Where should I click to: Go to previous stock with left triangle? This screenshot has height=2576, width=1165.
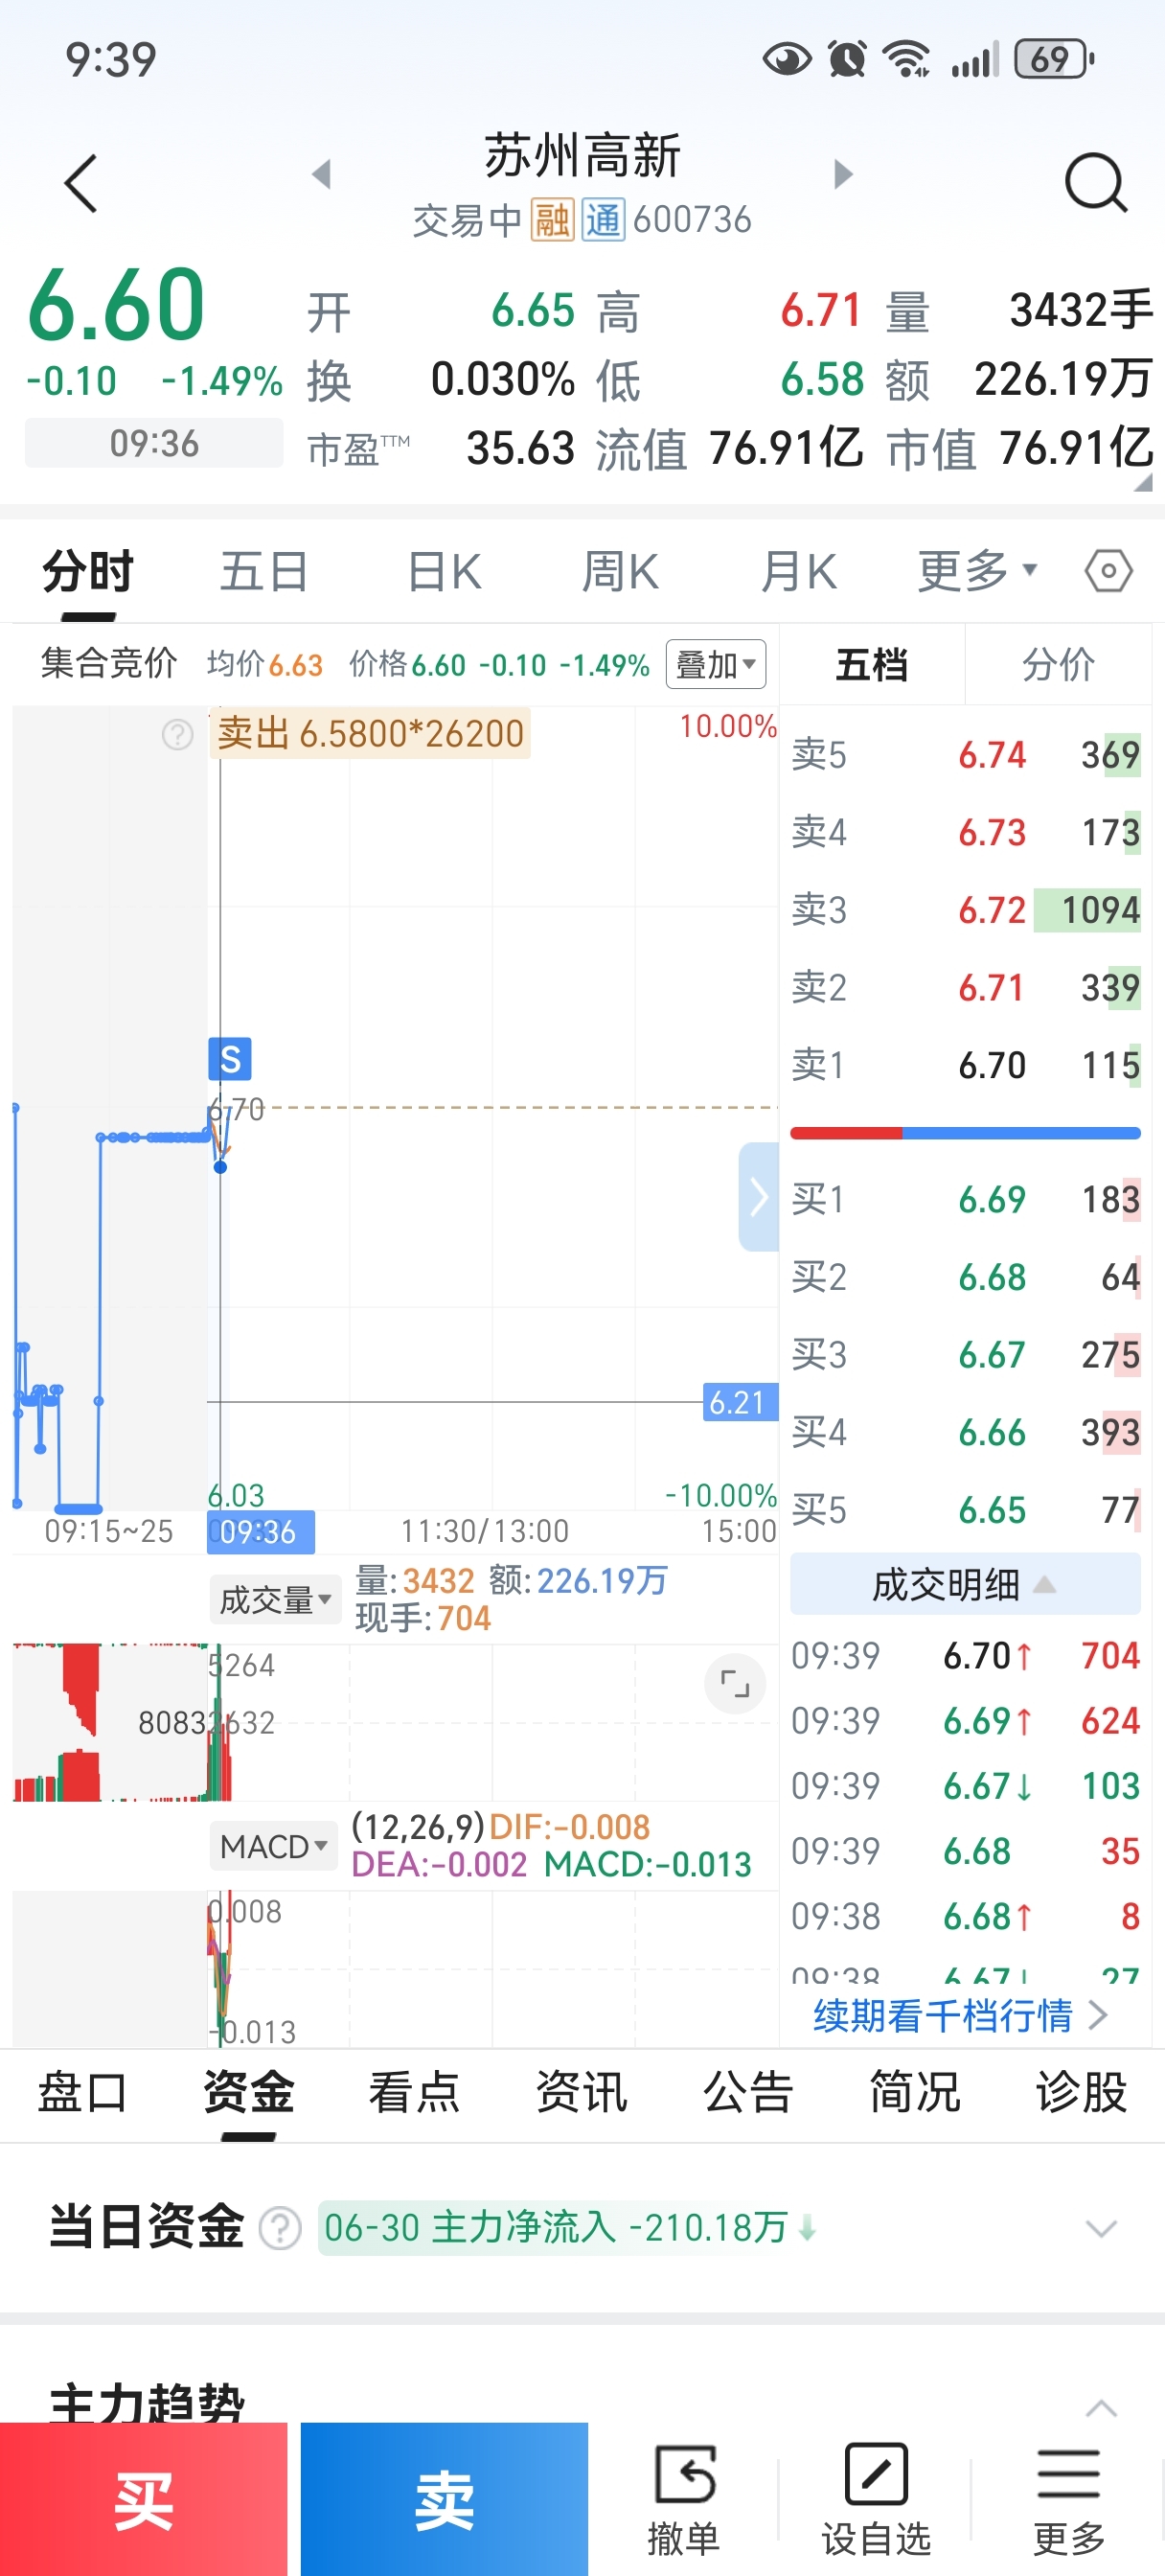coord(321,174)
